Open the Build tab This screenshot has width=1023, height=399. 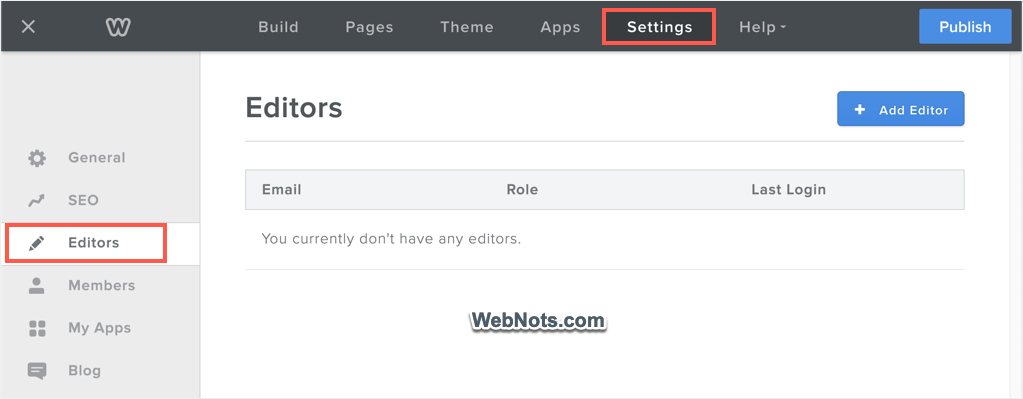(x=279, y=27)
